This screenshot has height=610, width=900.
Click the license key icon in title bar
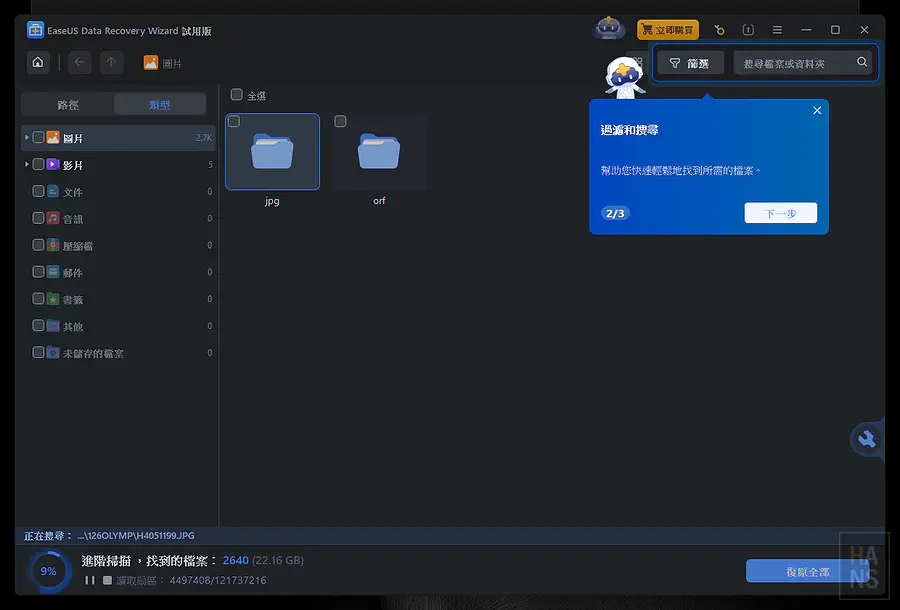[x=719, y=30]
